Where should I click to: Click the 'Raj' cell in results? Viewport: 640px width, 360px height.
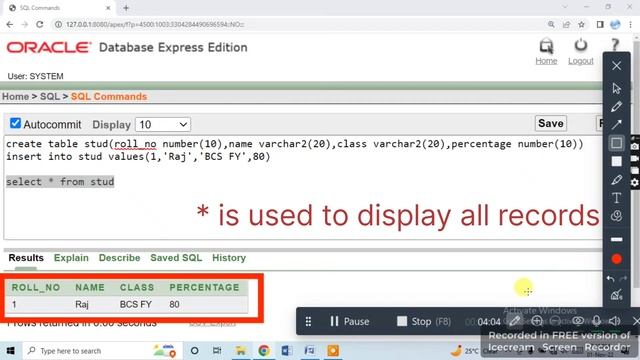point(82,304)
